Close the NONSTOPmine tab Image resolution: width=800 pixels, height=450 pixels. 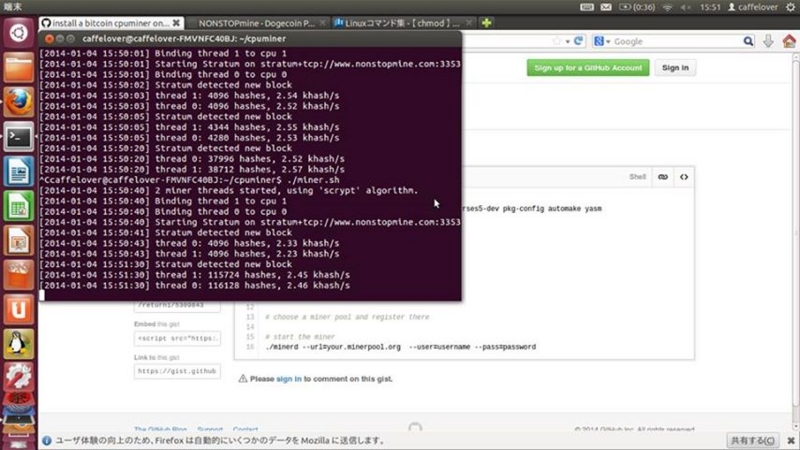322,23
